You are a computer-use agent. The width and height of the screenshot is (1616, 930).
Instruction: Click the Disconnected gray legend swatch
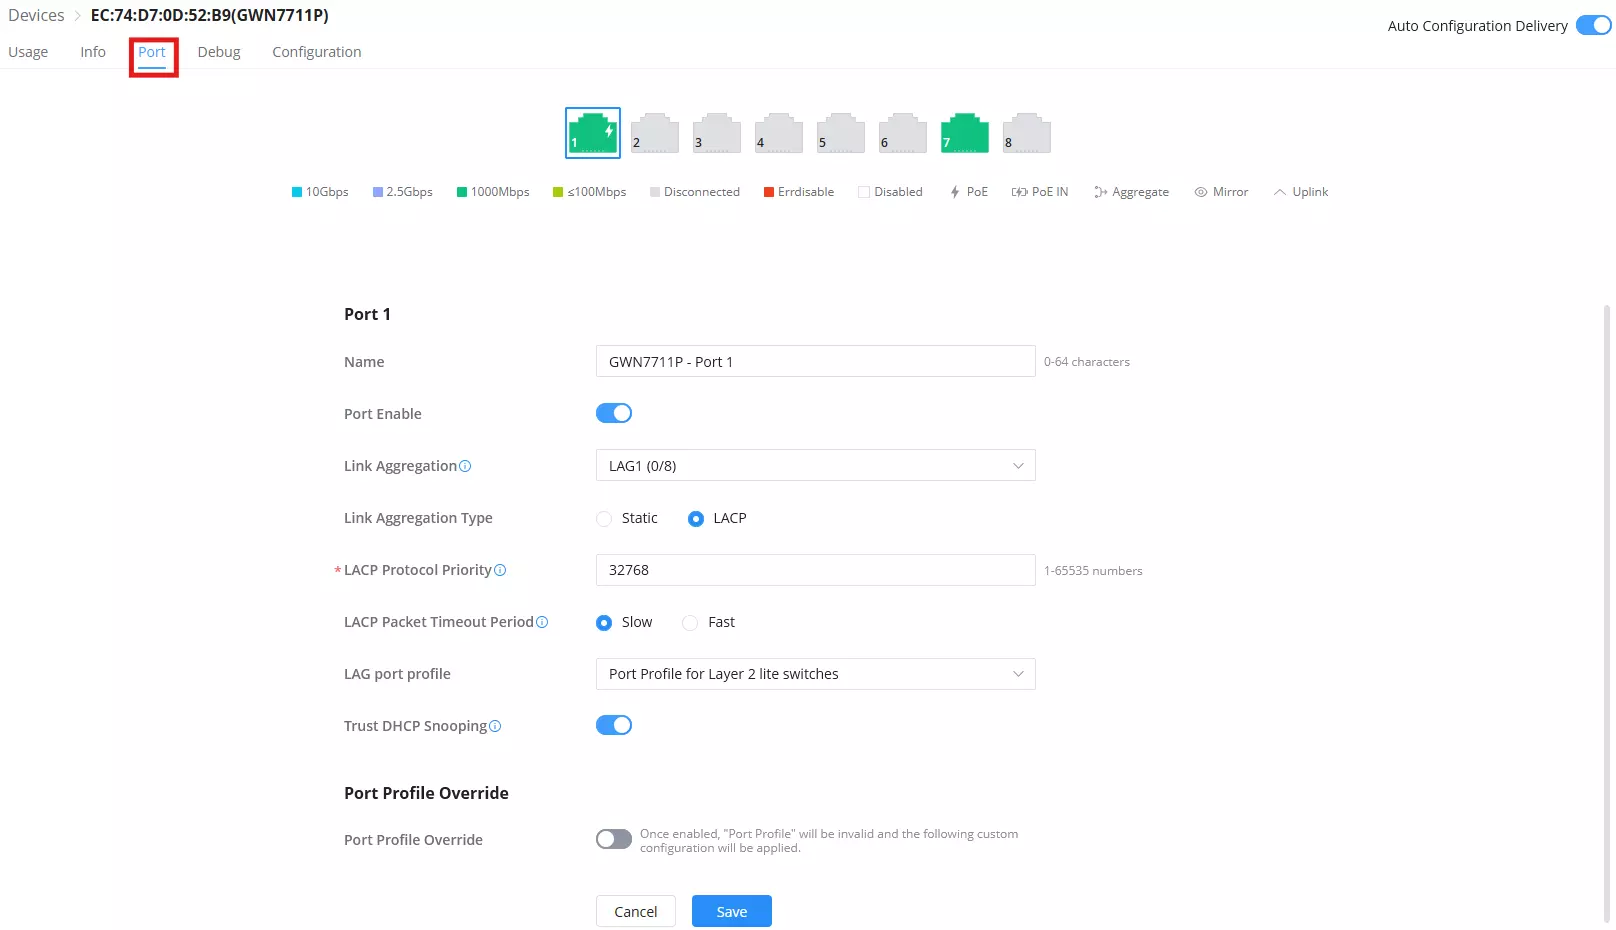[x=655, y=192]
